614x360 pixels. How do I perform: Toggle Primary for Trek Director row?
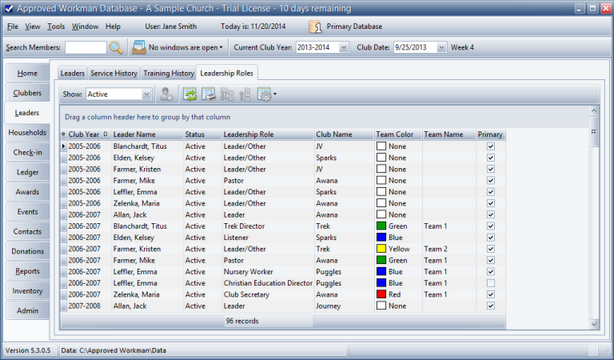[491, 226]
